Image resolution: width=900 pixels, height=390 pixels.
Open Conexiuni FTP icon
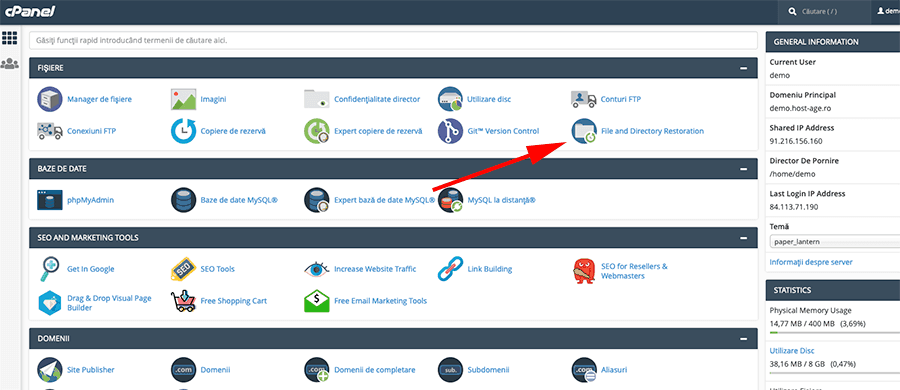(50, 131)
